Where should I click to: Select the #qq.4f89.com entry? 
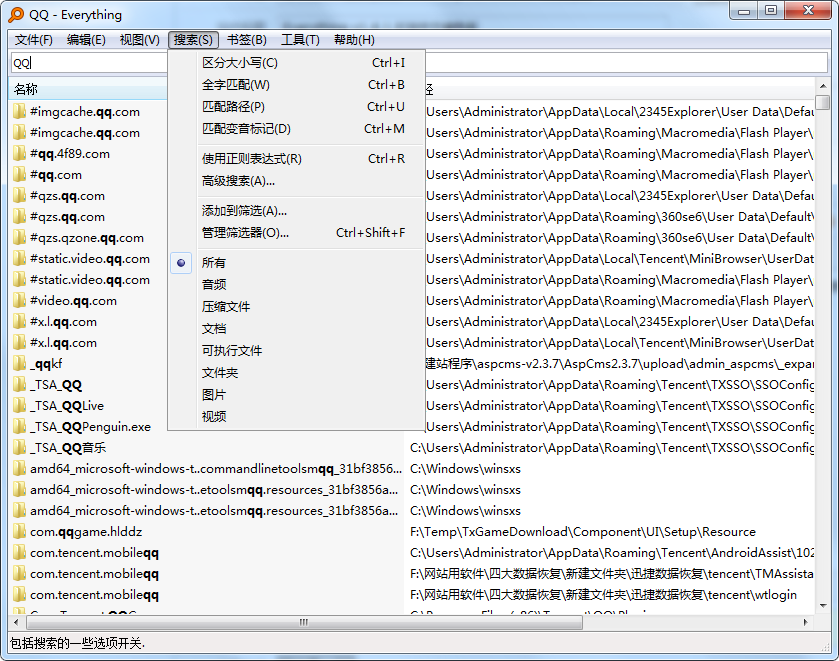click(x=70, y=154)
